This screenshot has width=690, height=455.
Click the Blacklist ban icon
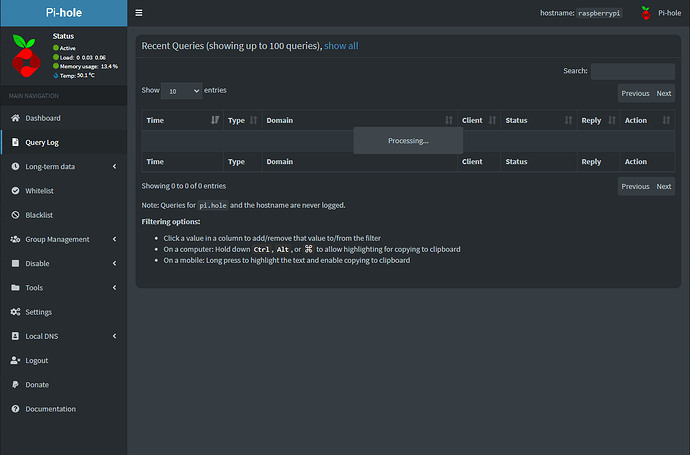coord(15,215)
